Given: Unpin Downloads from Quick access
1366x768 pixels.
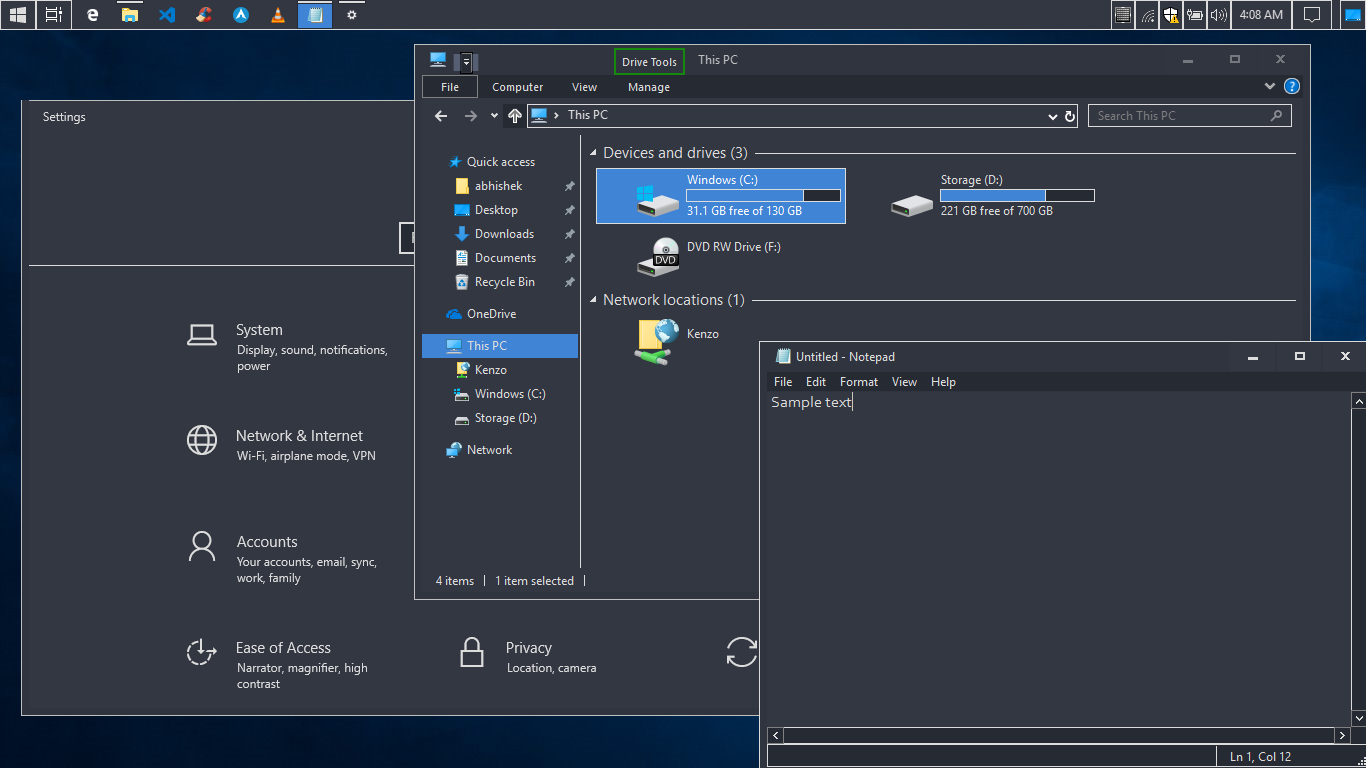Looking at the screenshot, I should click(568, 233).
